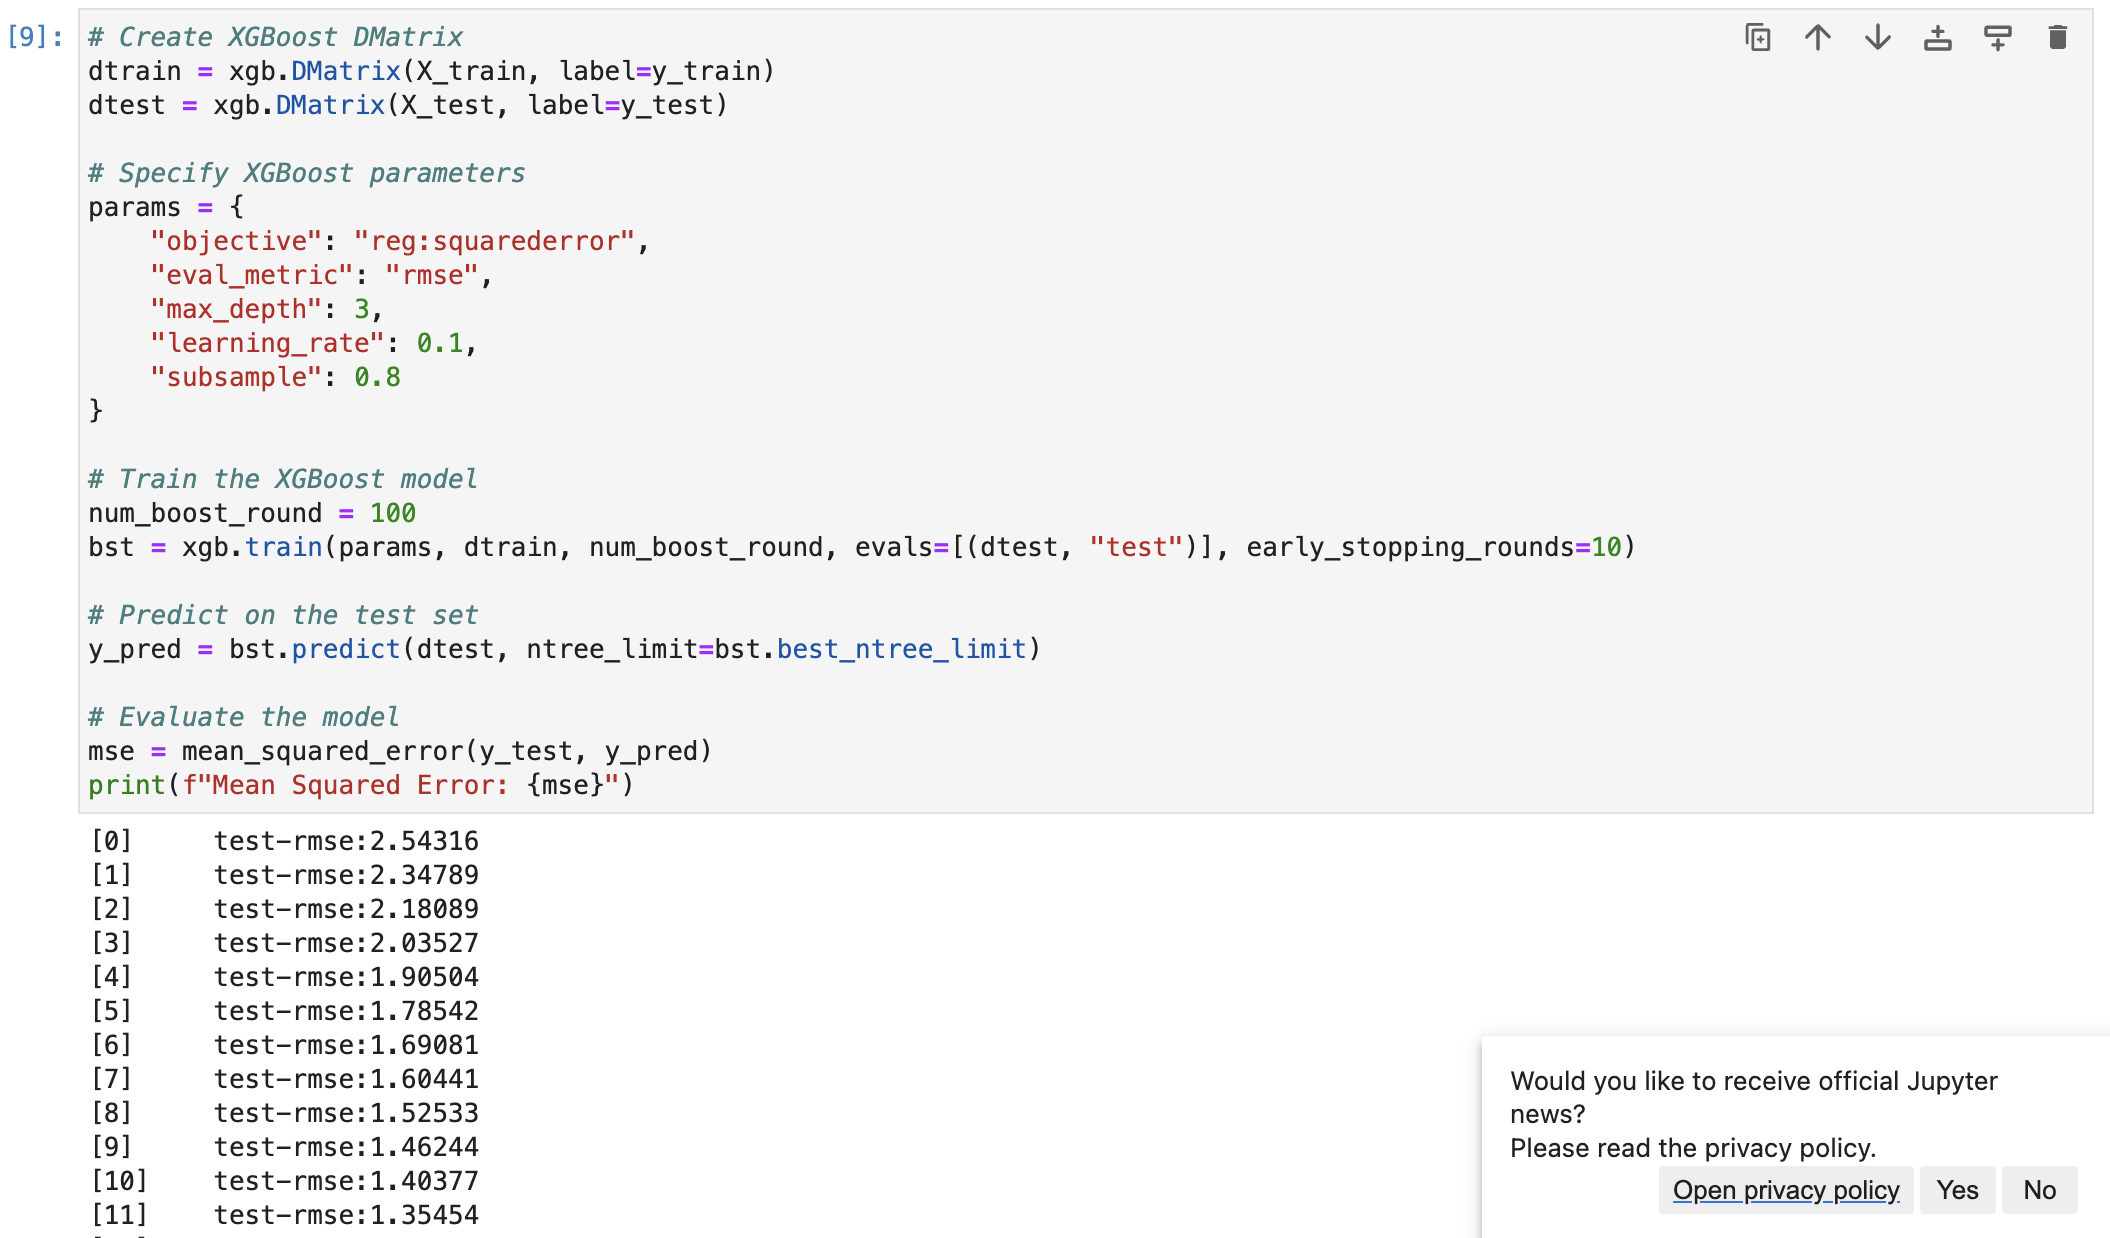Place cursor in dtest = xgb.DMatrix line
Image resolution: width=2110 pixels, height=1238 pixels.
(408, 105)
